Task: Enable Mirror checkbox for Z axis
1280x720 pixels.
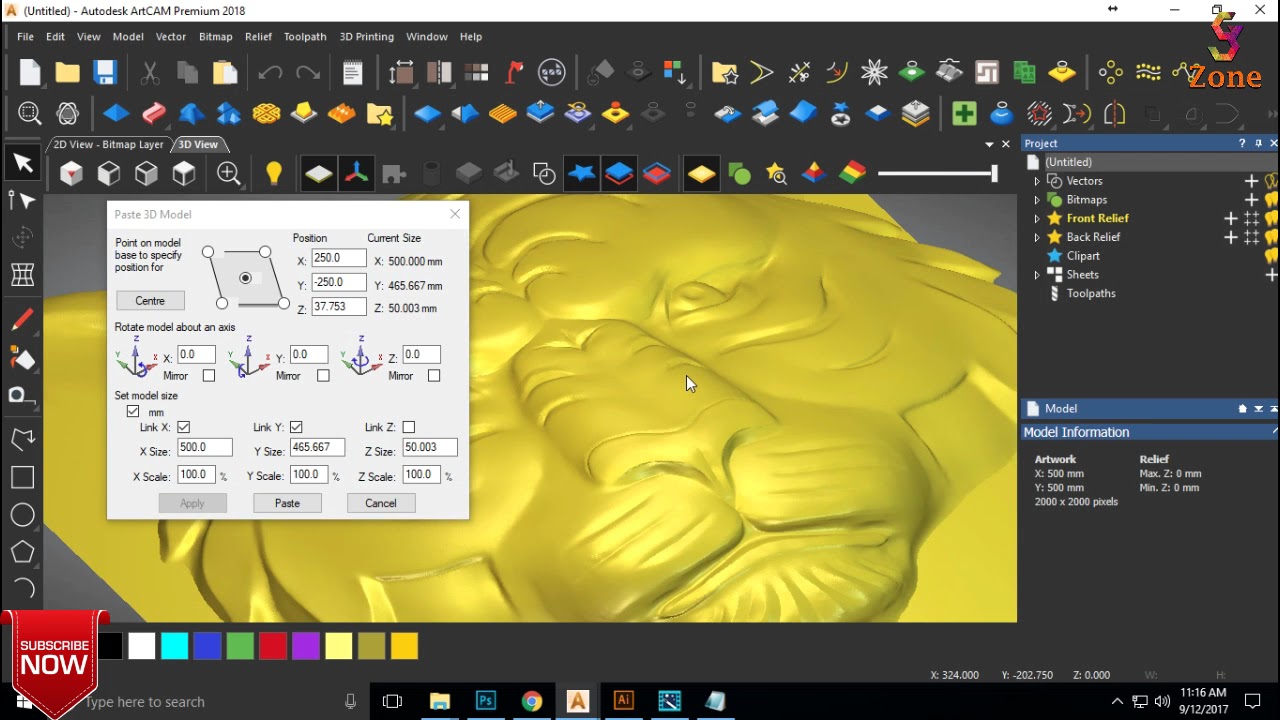Action: pos(434,376)
